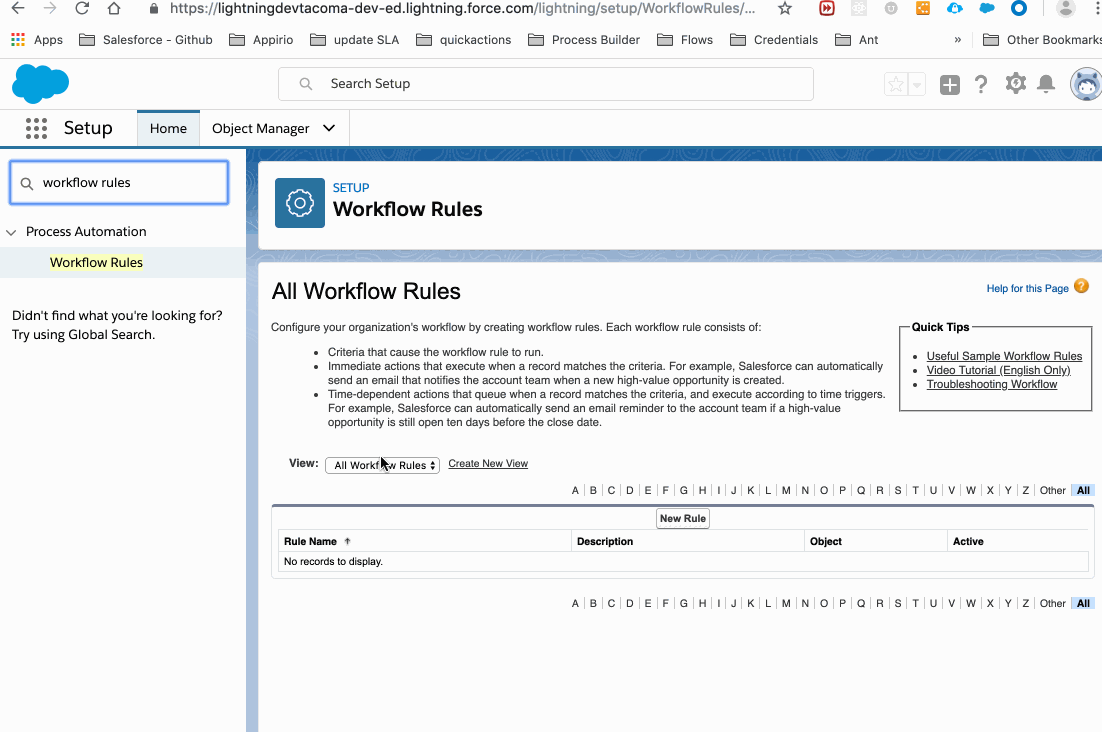Open the Setup gear menu
Screen dimensions: 1102x732
click(1015, 84)
